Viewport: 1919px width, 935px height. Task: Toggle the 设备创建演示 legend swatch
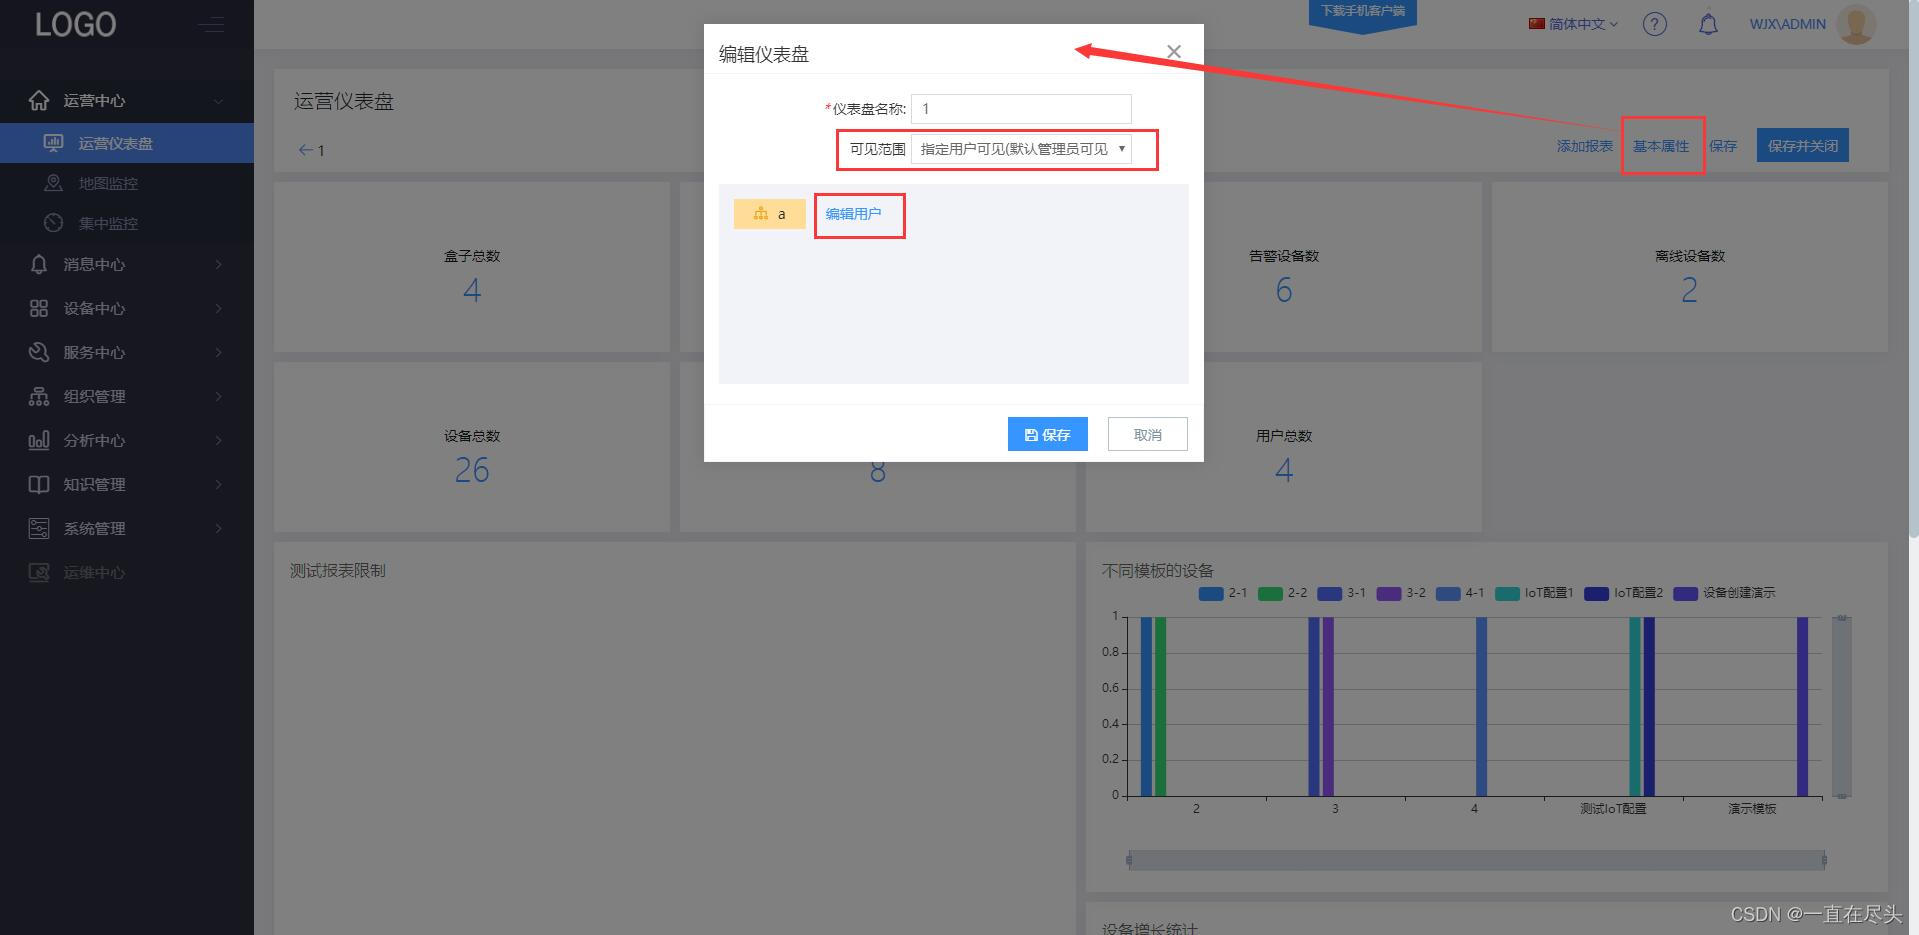[x=1685, y=593]
